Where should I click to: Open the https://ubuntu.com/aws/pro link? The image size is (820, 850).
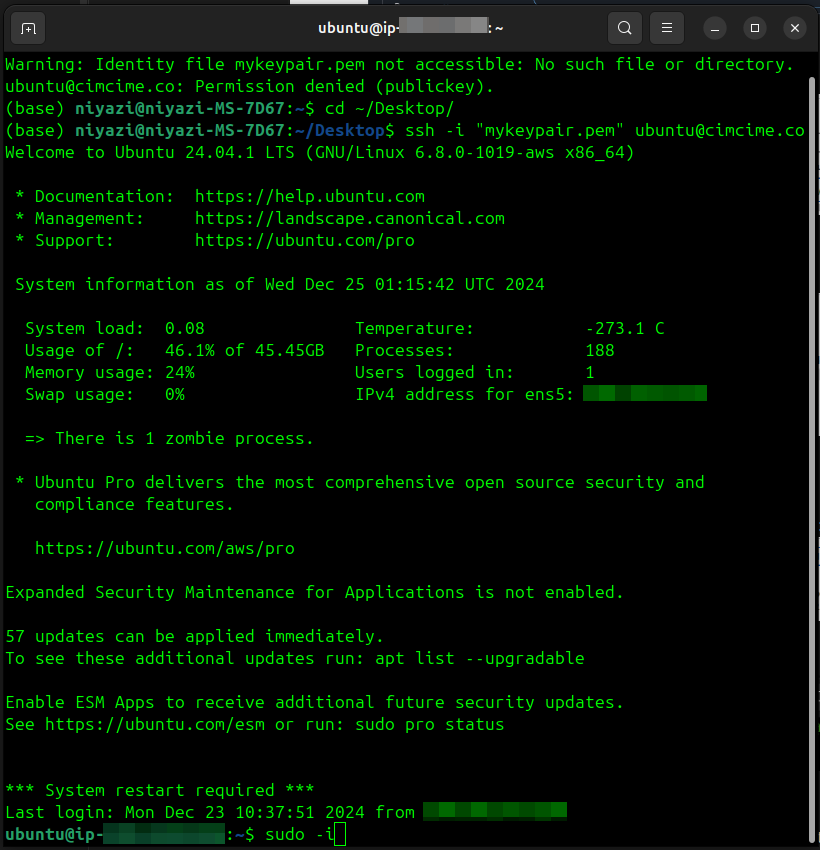pos(165,548)
